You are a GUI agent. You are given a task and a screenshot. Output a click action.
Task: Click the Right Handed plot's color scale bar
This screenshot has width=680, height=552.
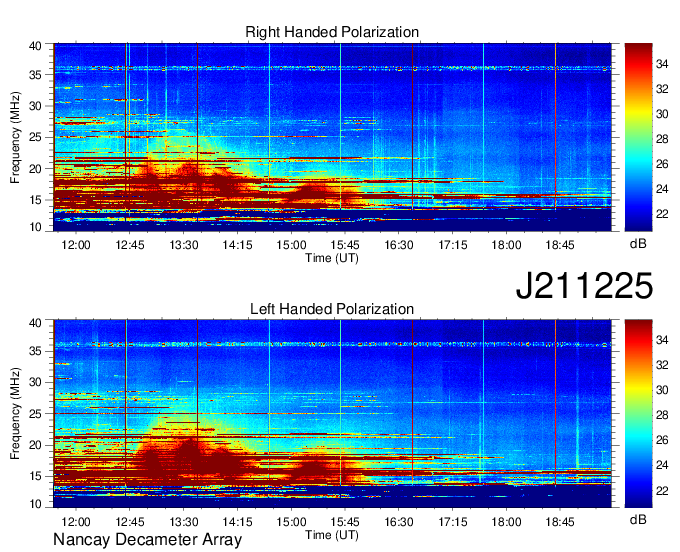point(638,137)
